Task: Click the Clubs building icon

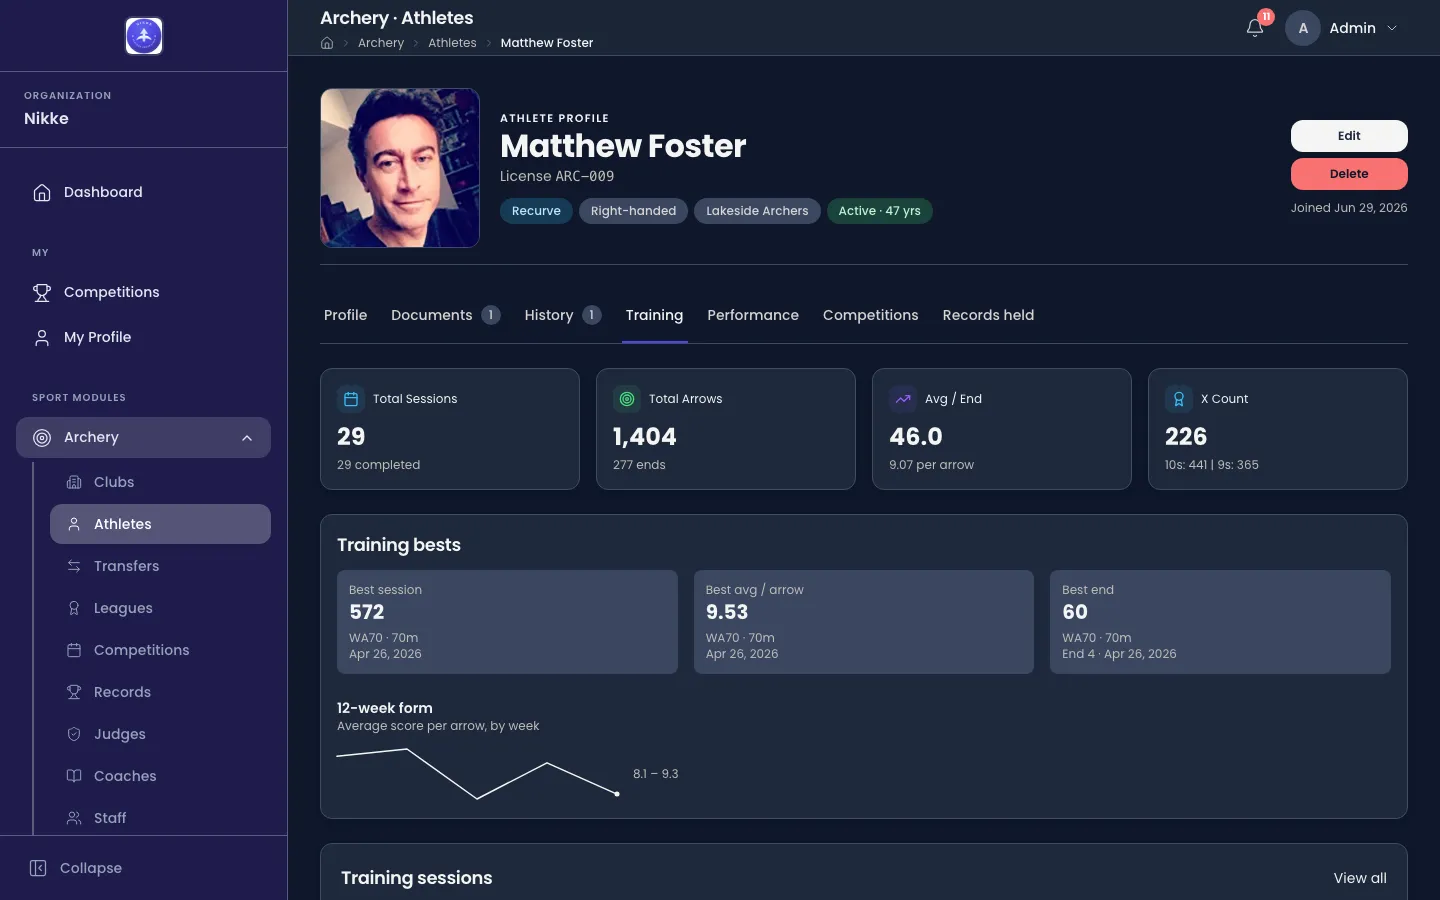Action: pyautogui.click(x=74, y=482)
